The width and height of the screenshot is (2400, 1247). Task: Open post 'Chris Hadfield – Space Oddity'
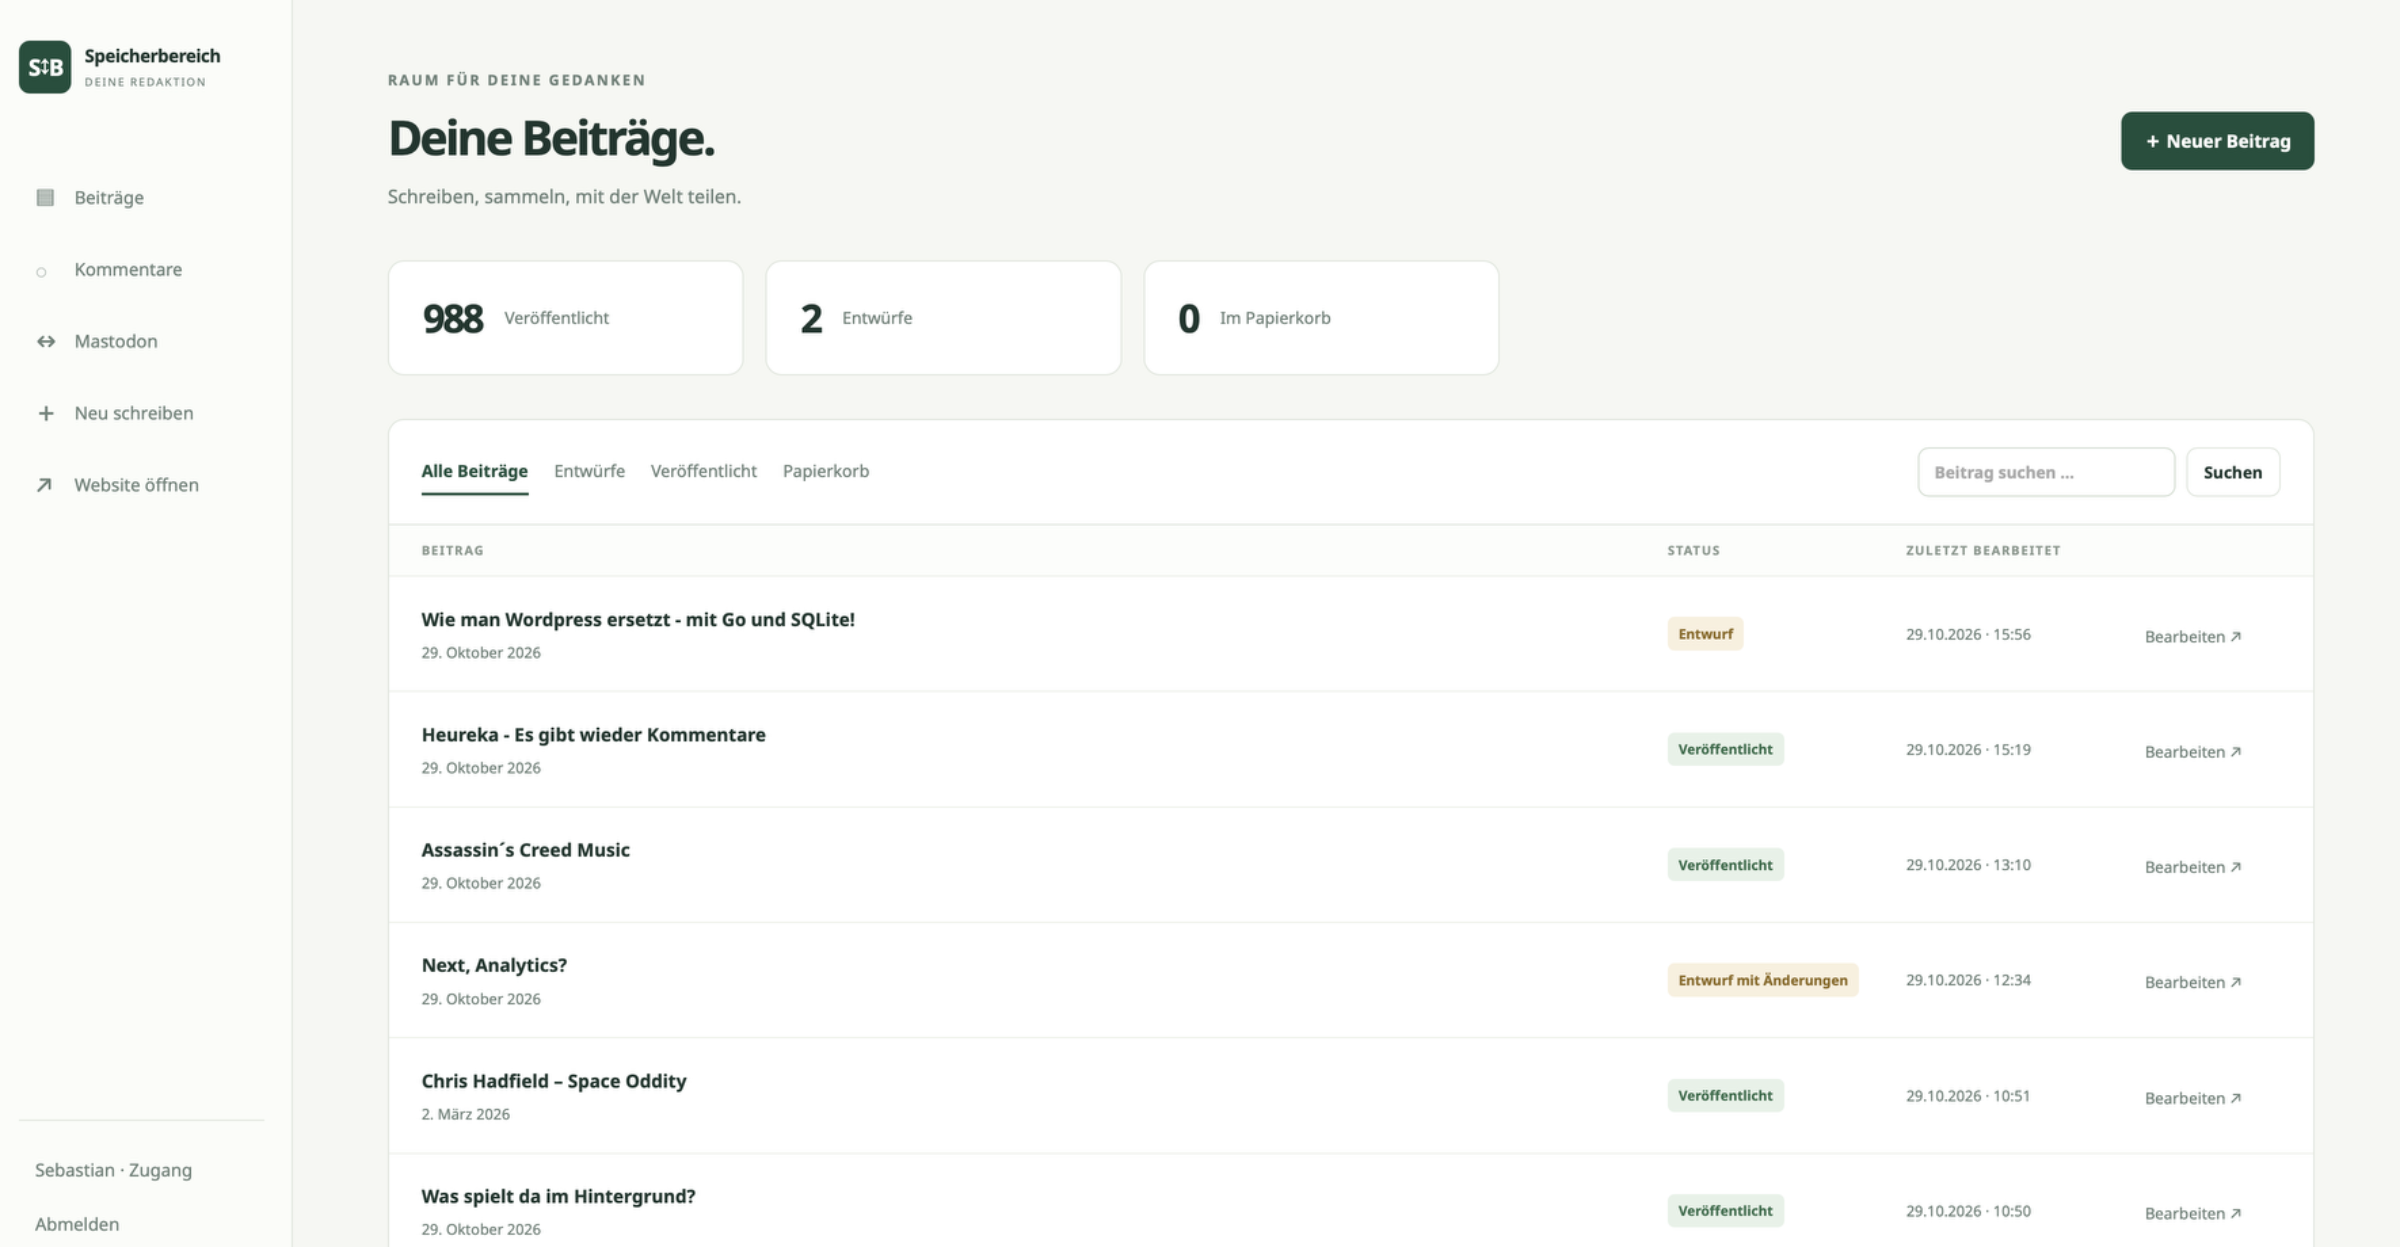pos(554,1081)
